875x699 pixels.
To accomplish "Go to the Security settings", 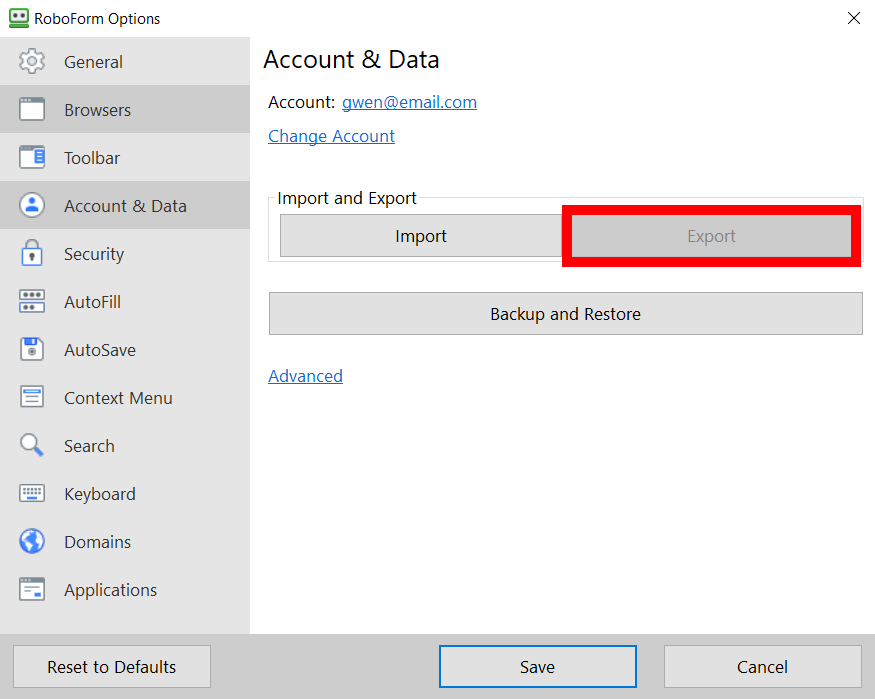I will (x=125, y=253).
